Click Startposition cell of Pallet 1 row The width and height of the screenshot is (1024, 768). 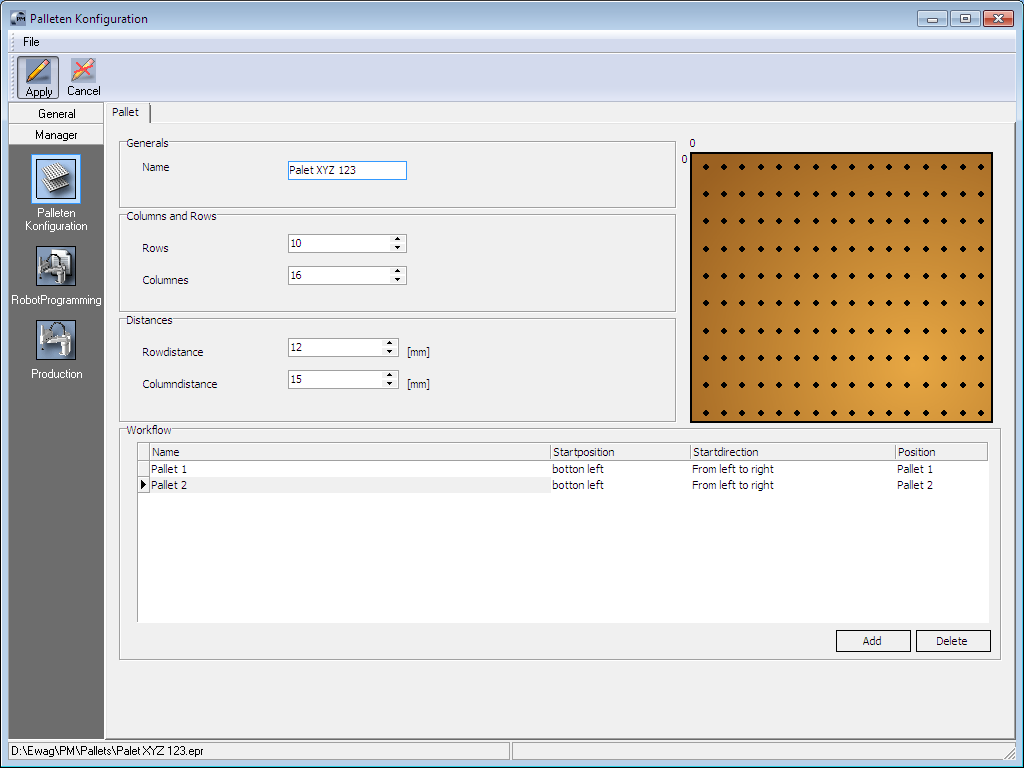(x=620, y=469)
